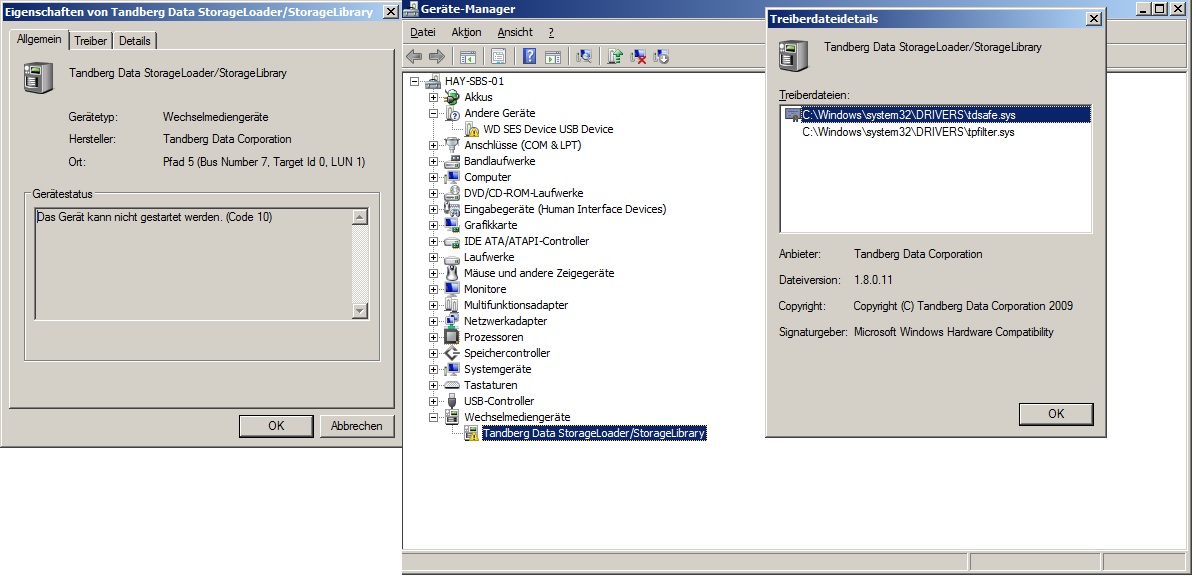The height and width of the screenshot is (582, 1196).
Task: Expand the Computer node
Action: tap(433, 177)
